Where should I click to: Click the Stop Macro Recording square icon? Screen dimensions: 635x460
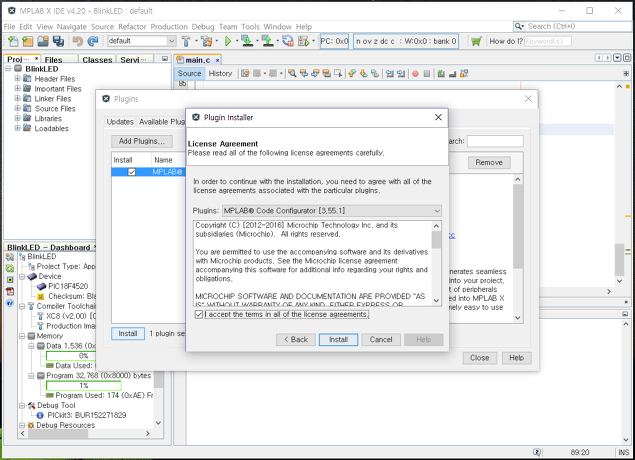[426, 74]
